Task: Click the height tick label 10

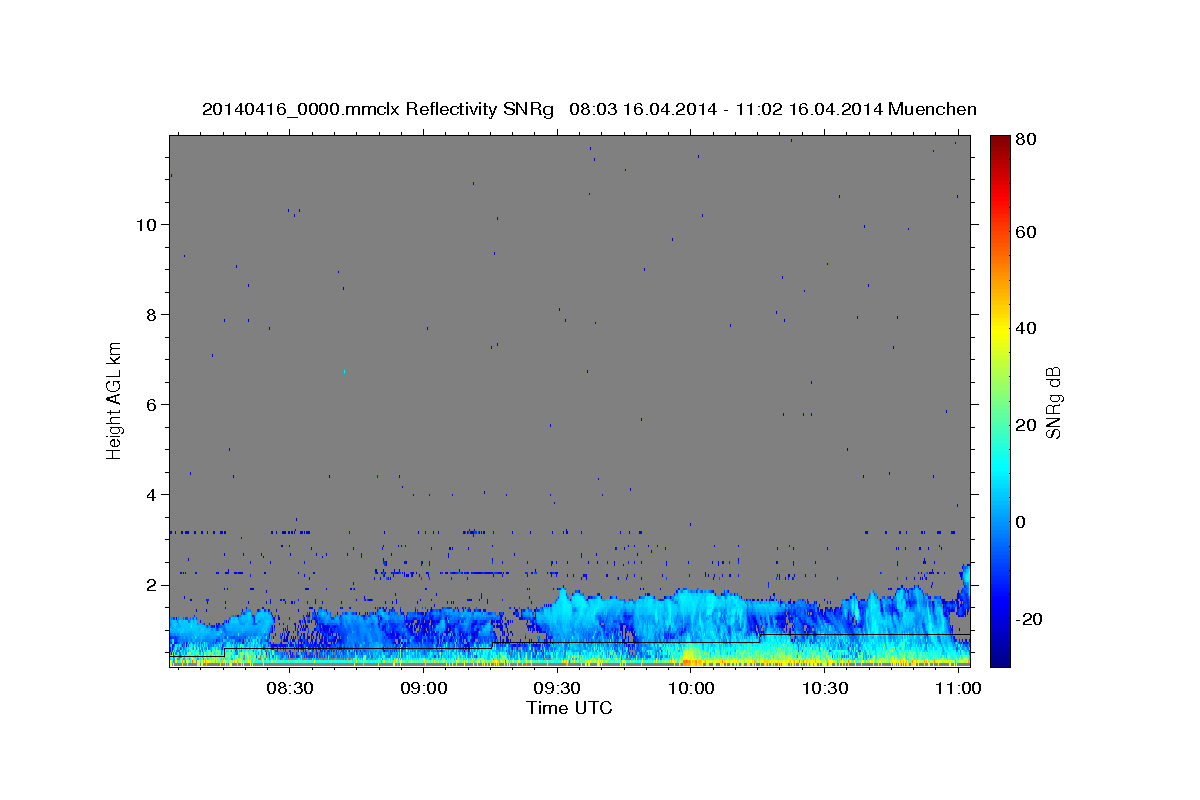Action: 146,225
